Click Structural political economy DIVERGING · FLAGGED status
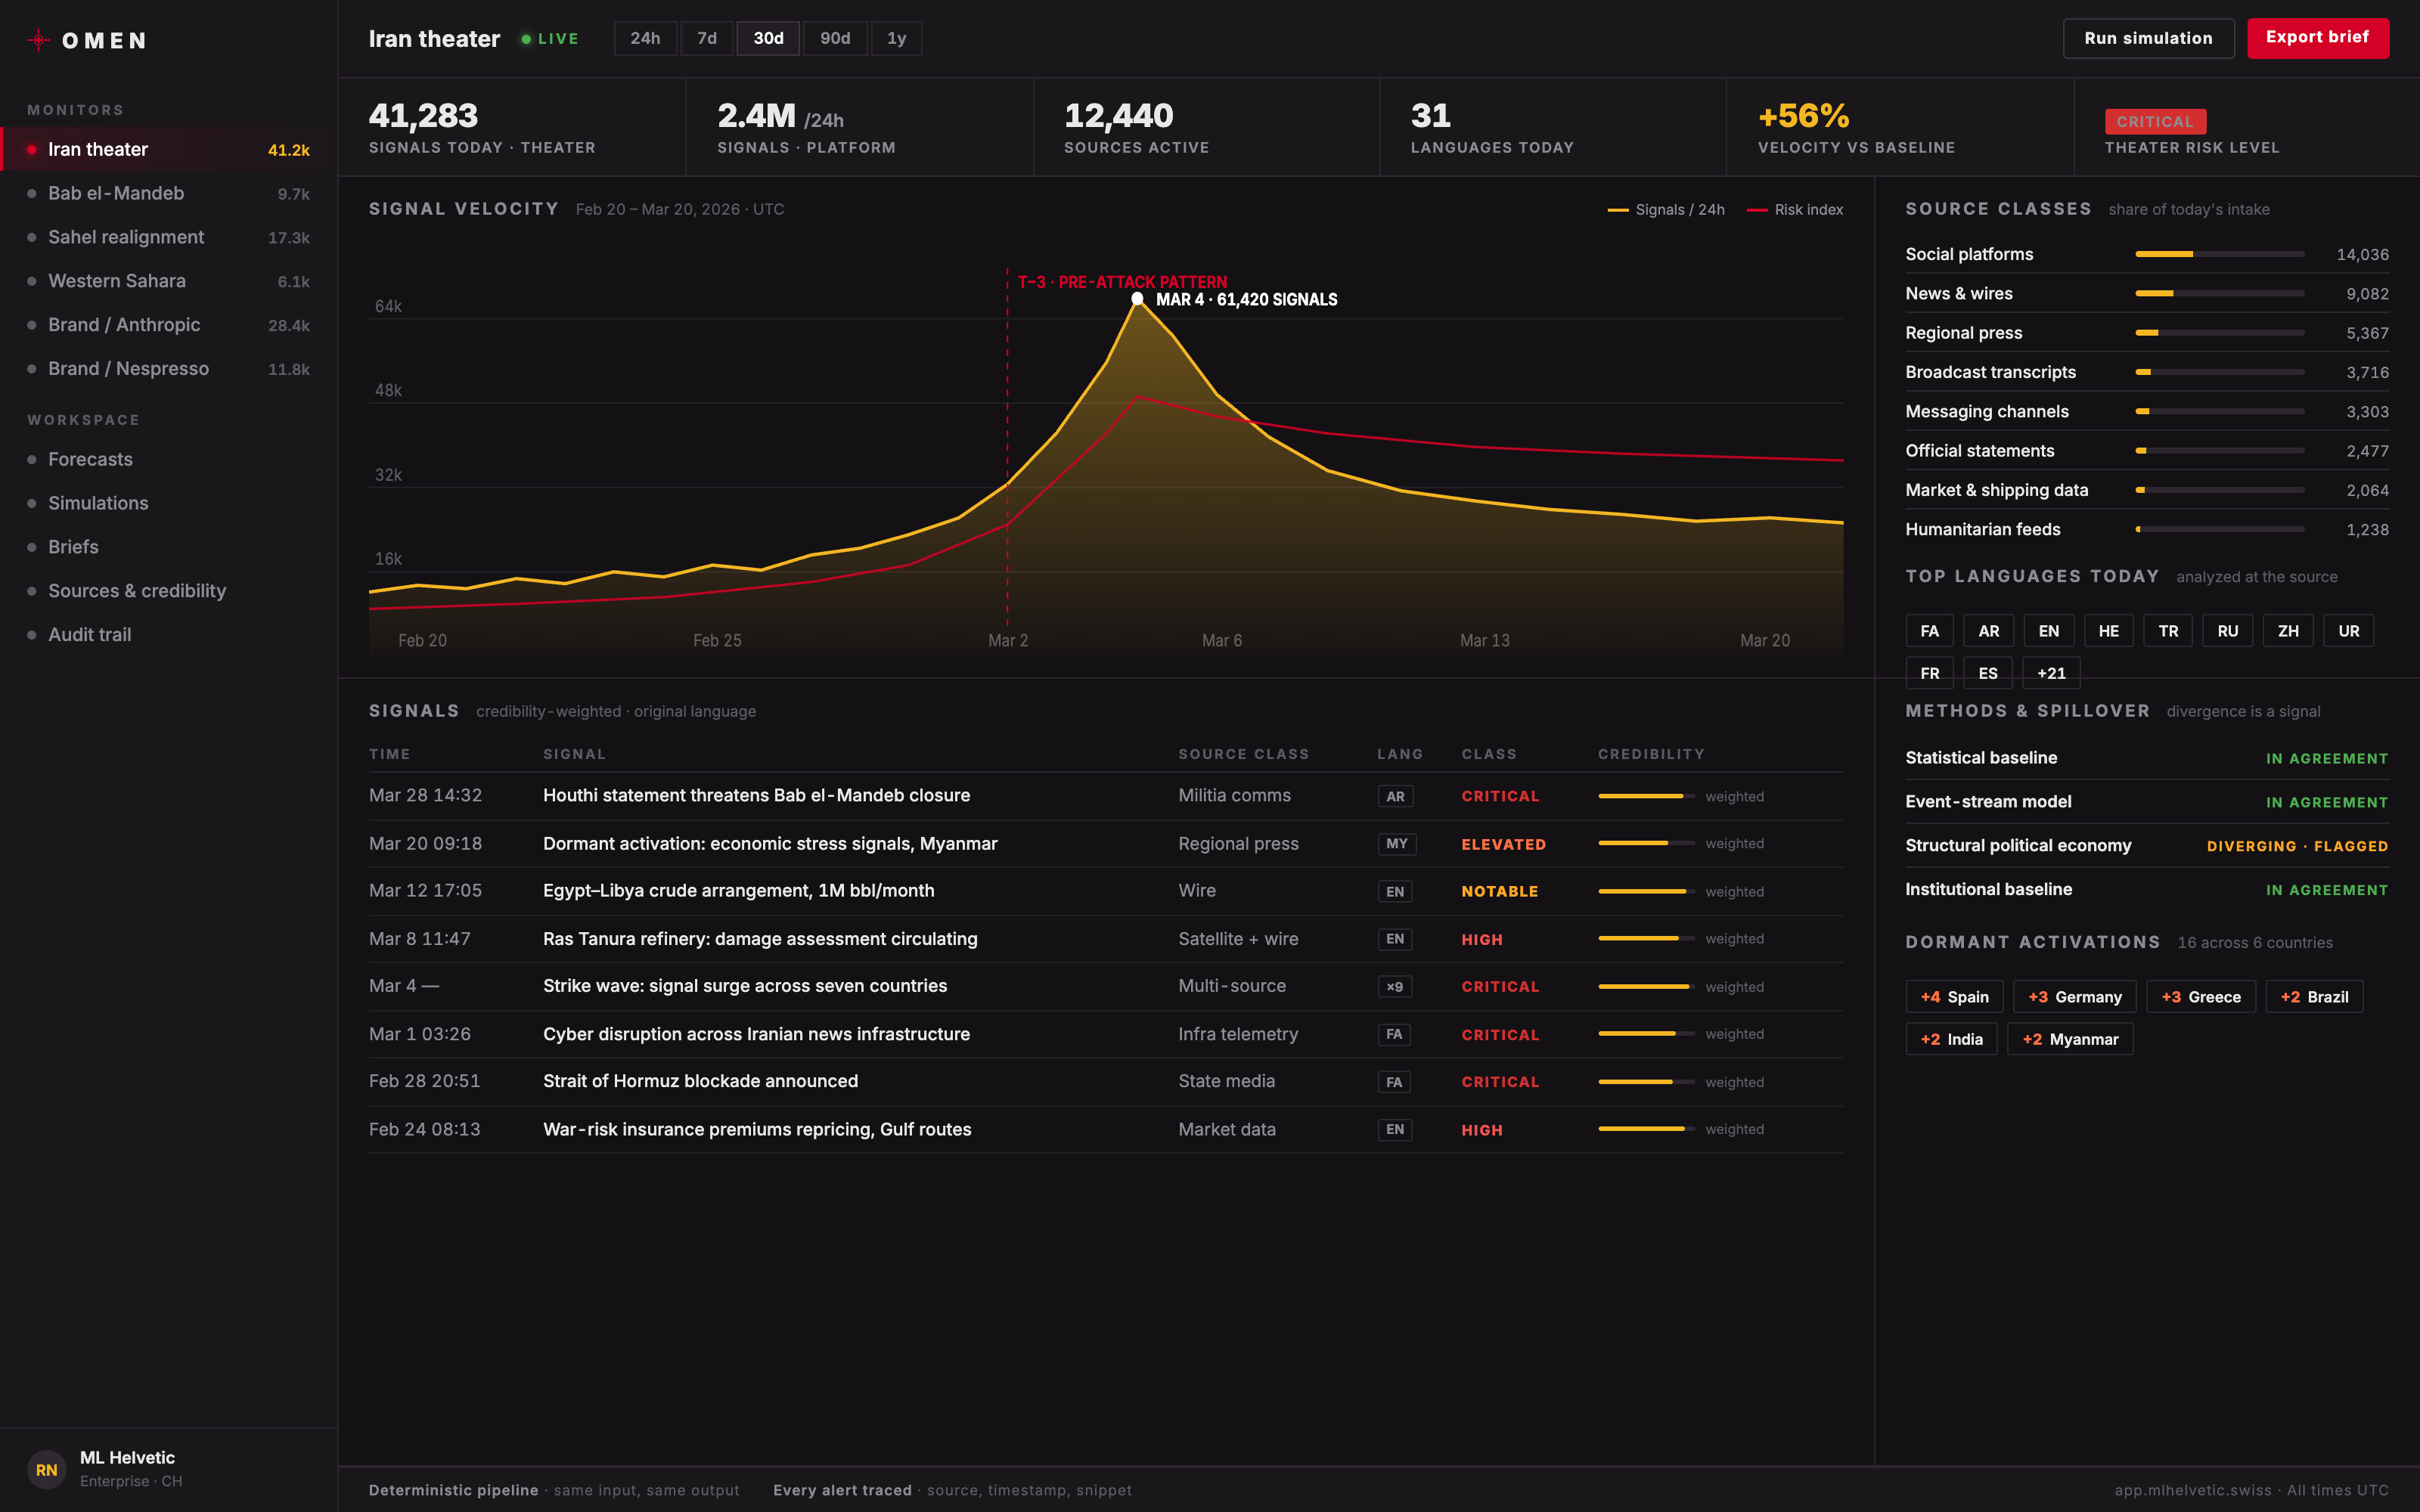The height and width of the screenshot is (1512, 2420). click(x=2297, y=846)
